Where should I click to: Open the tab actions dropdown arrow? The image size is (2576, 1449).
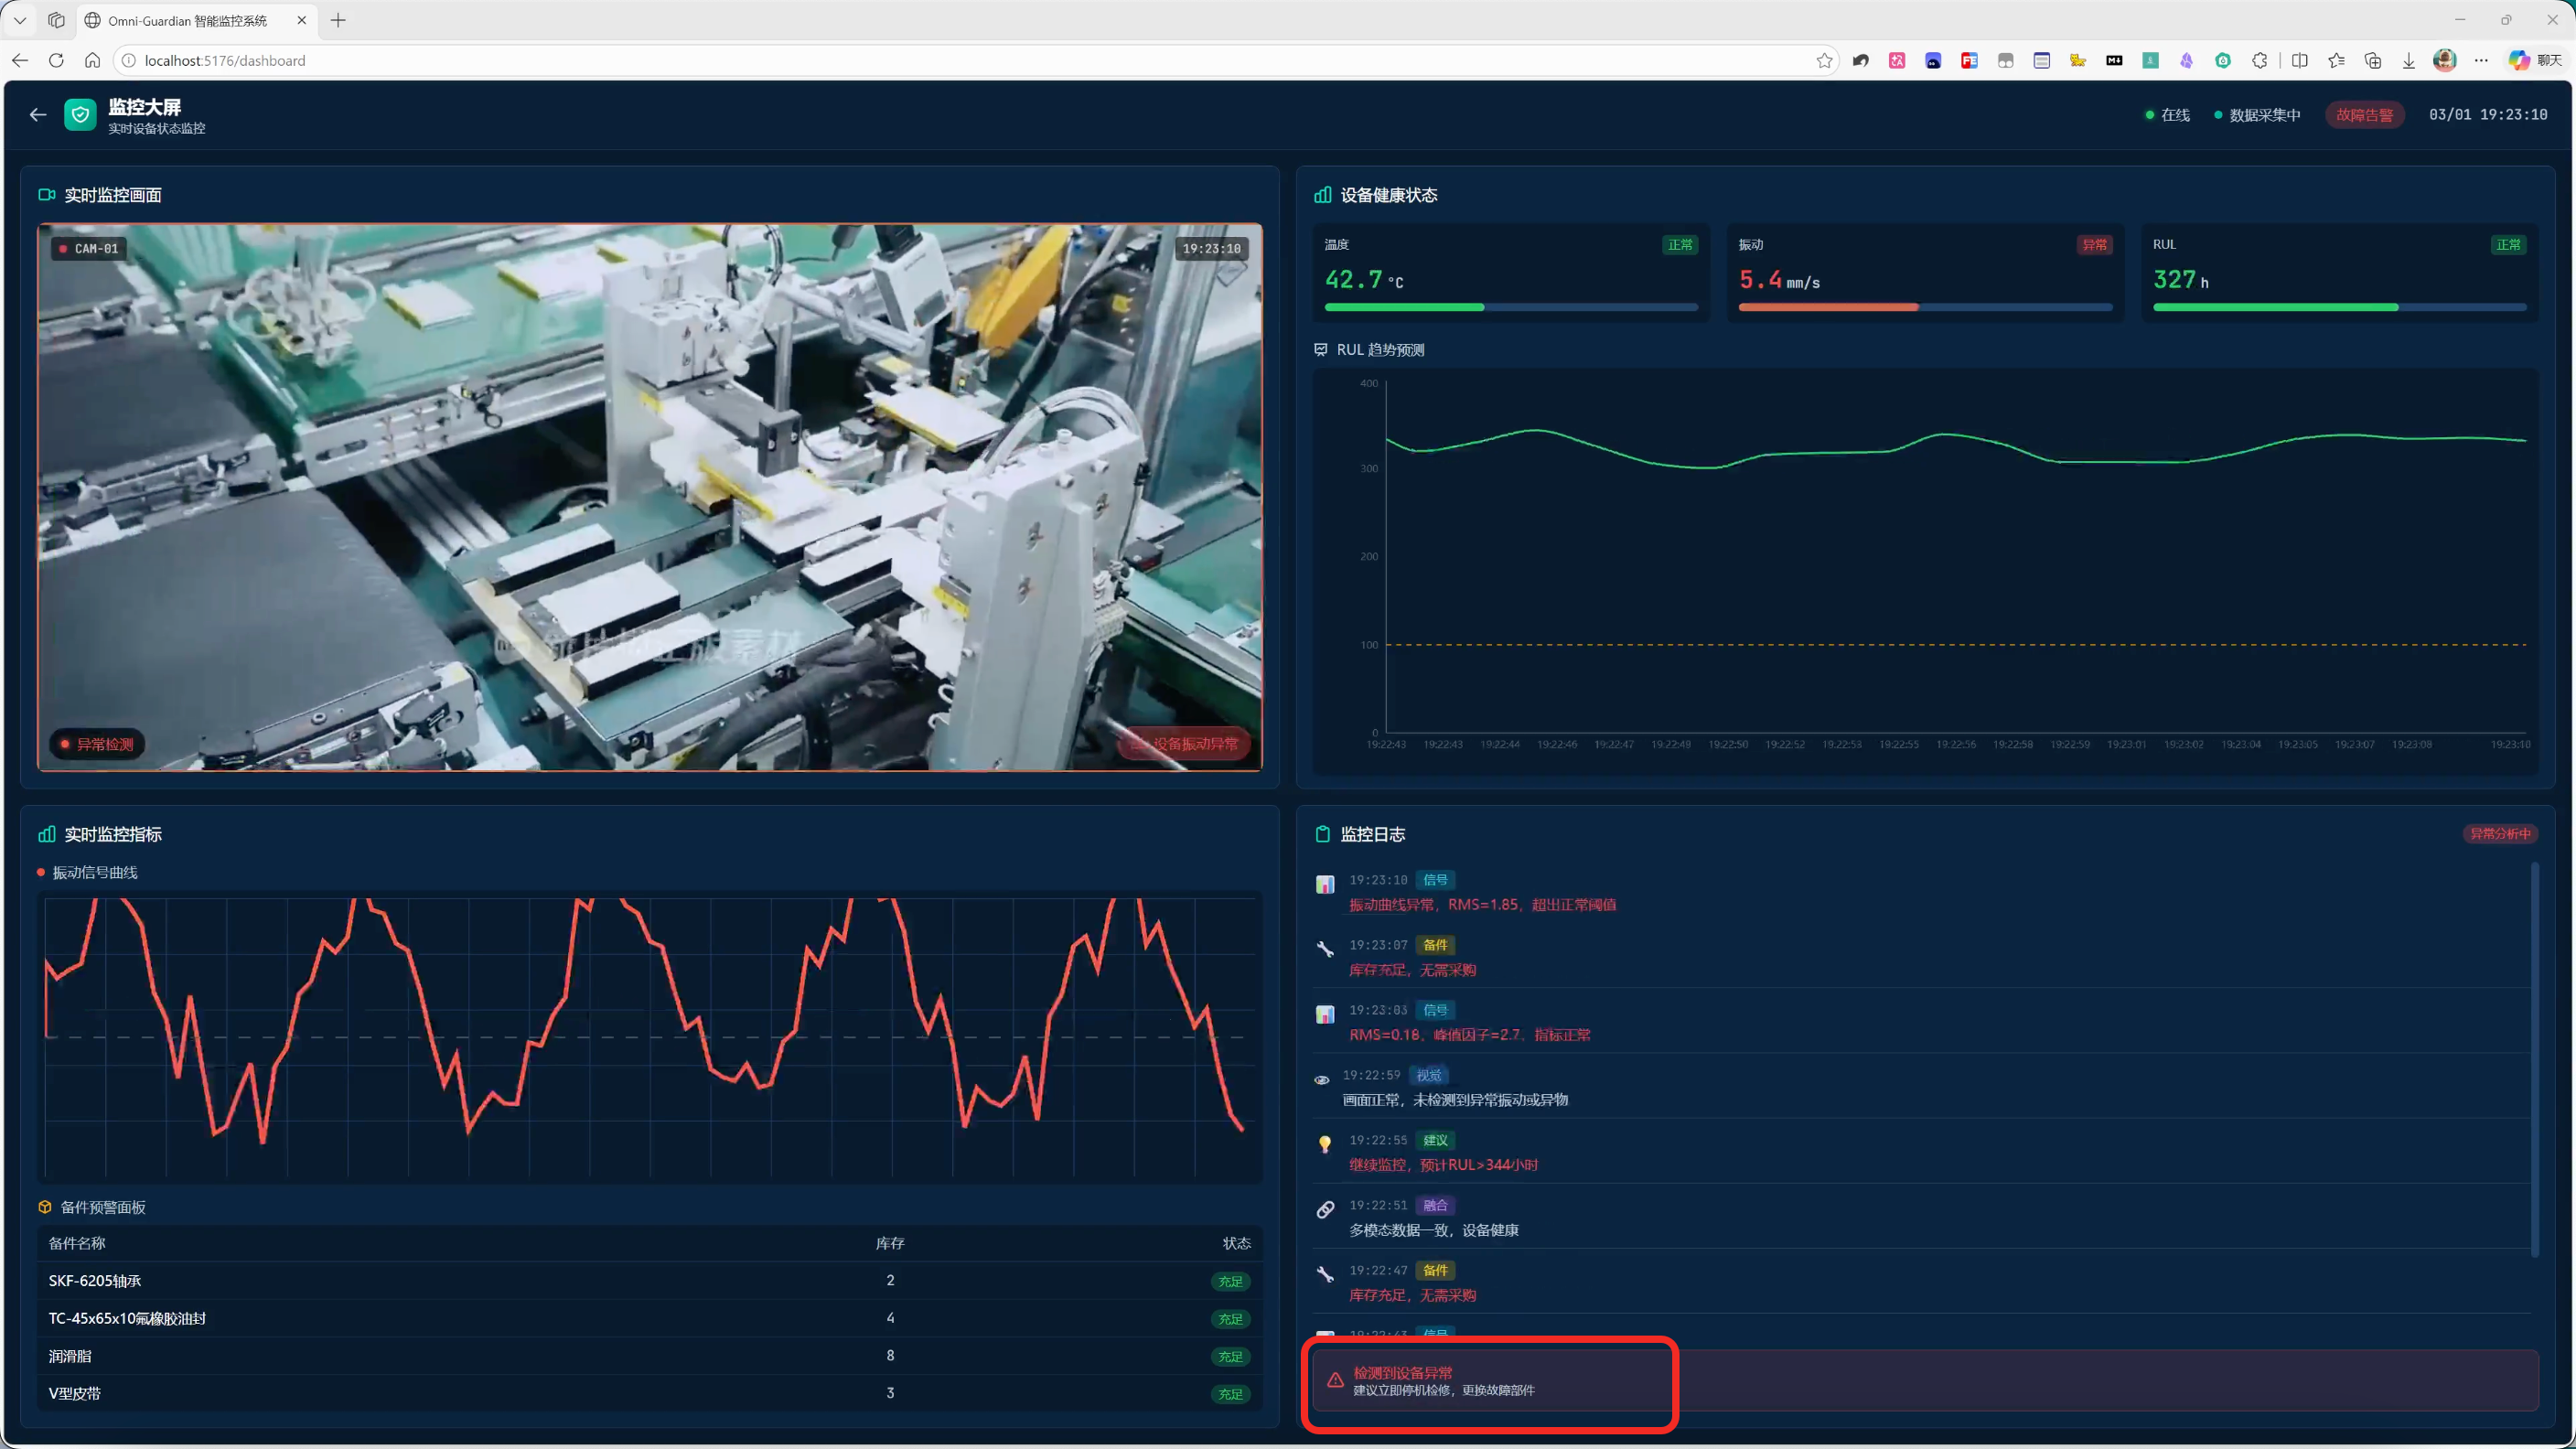[20, 20]
